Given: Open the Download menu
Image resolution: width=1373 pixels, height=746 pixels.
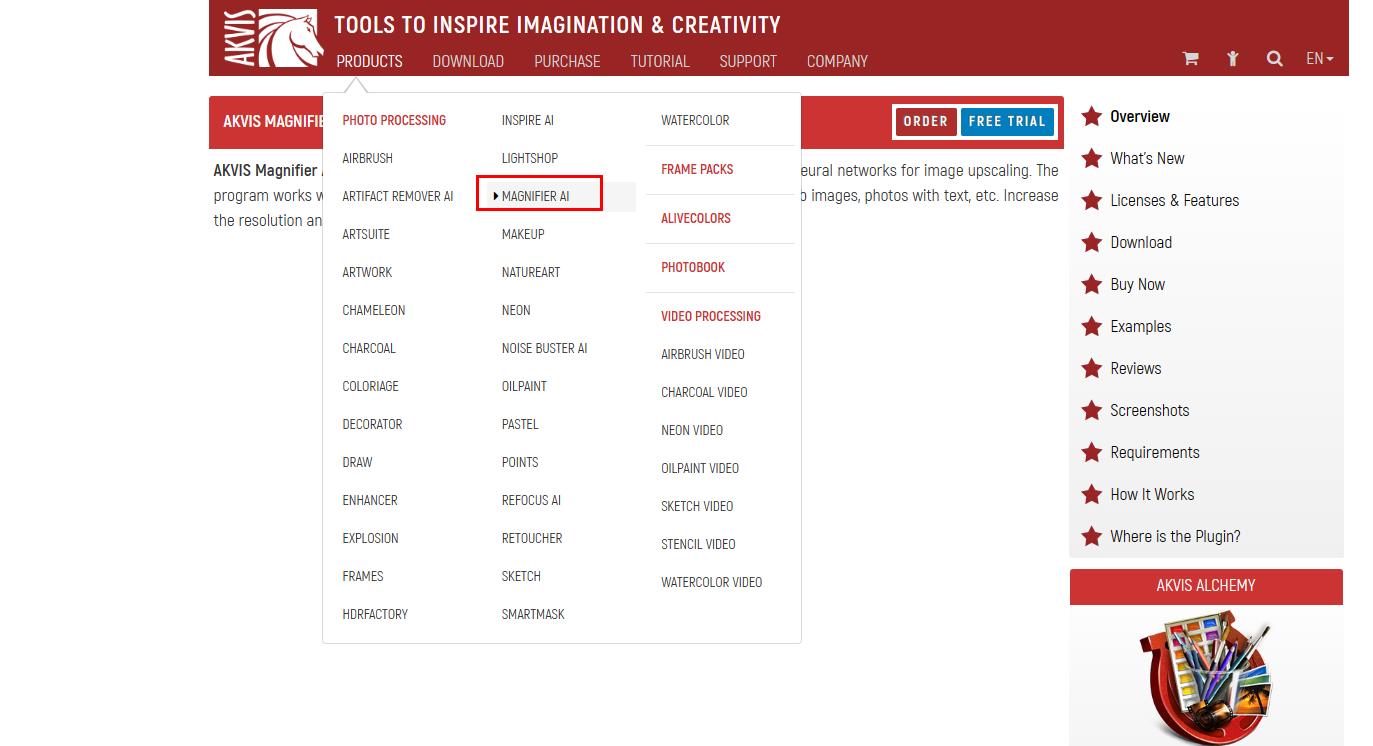Looking at the screenshot, I should (x=468, y=61).
